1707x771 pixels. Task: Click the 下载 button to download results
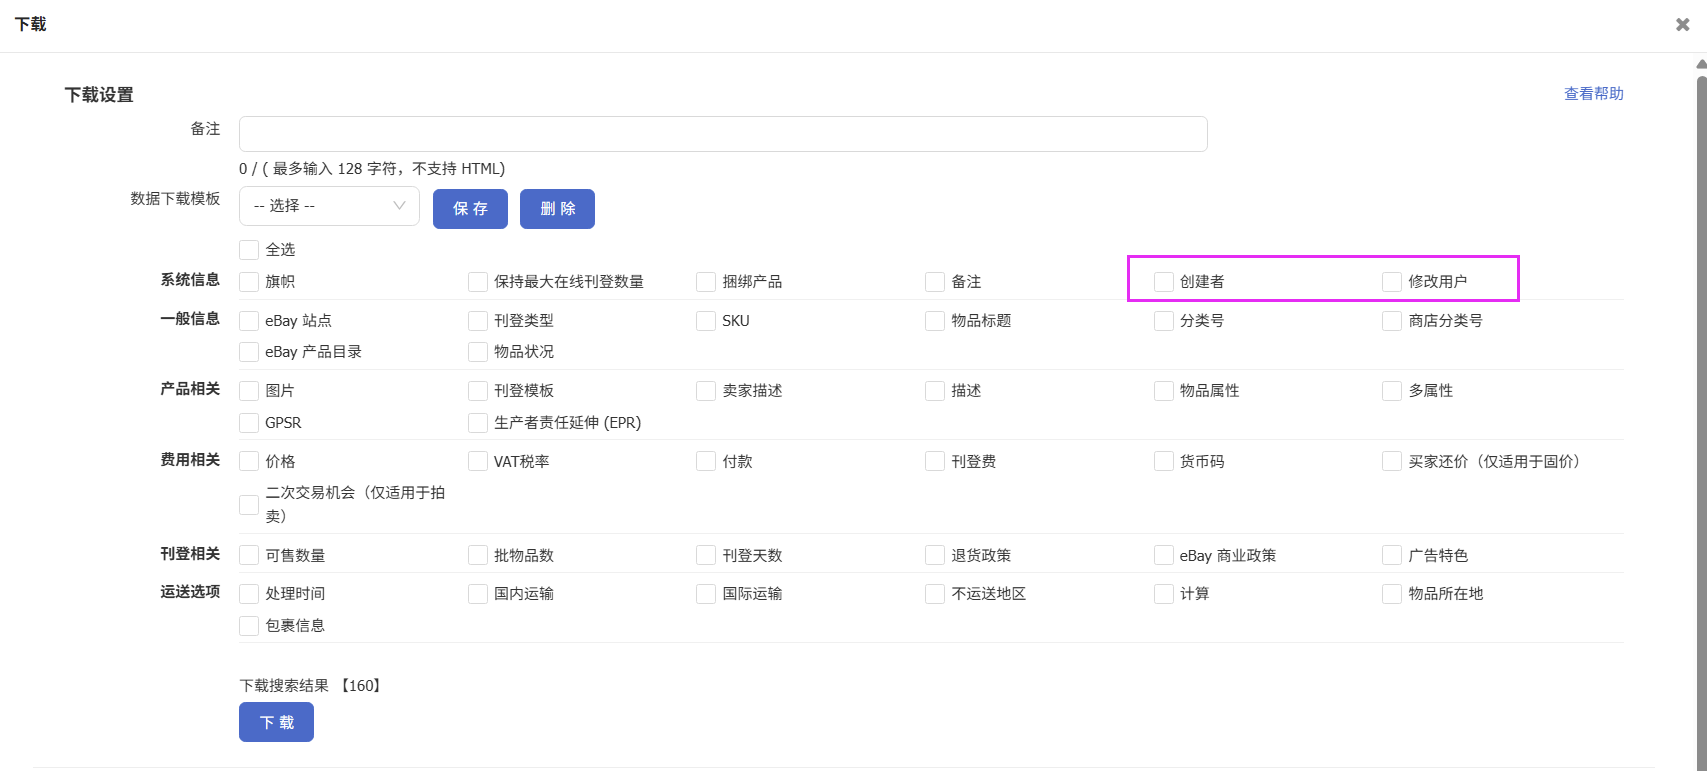[x=276, y=722]
